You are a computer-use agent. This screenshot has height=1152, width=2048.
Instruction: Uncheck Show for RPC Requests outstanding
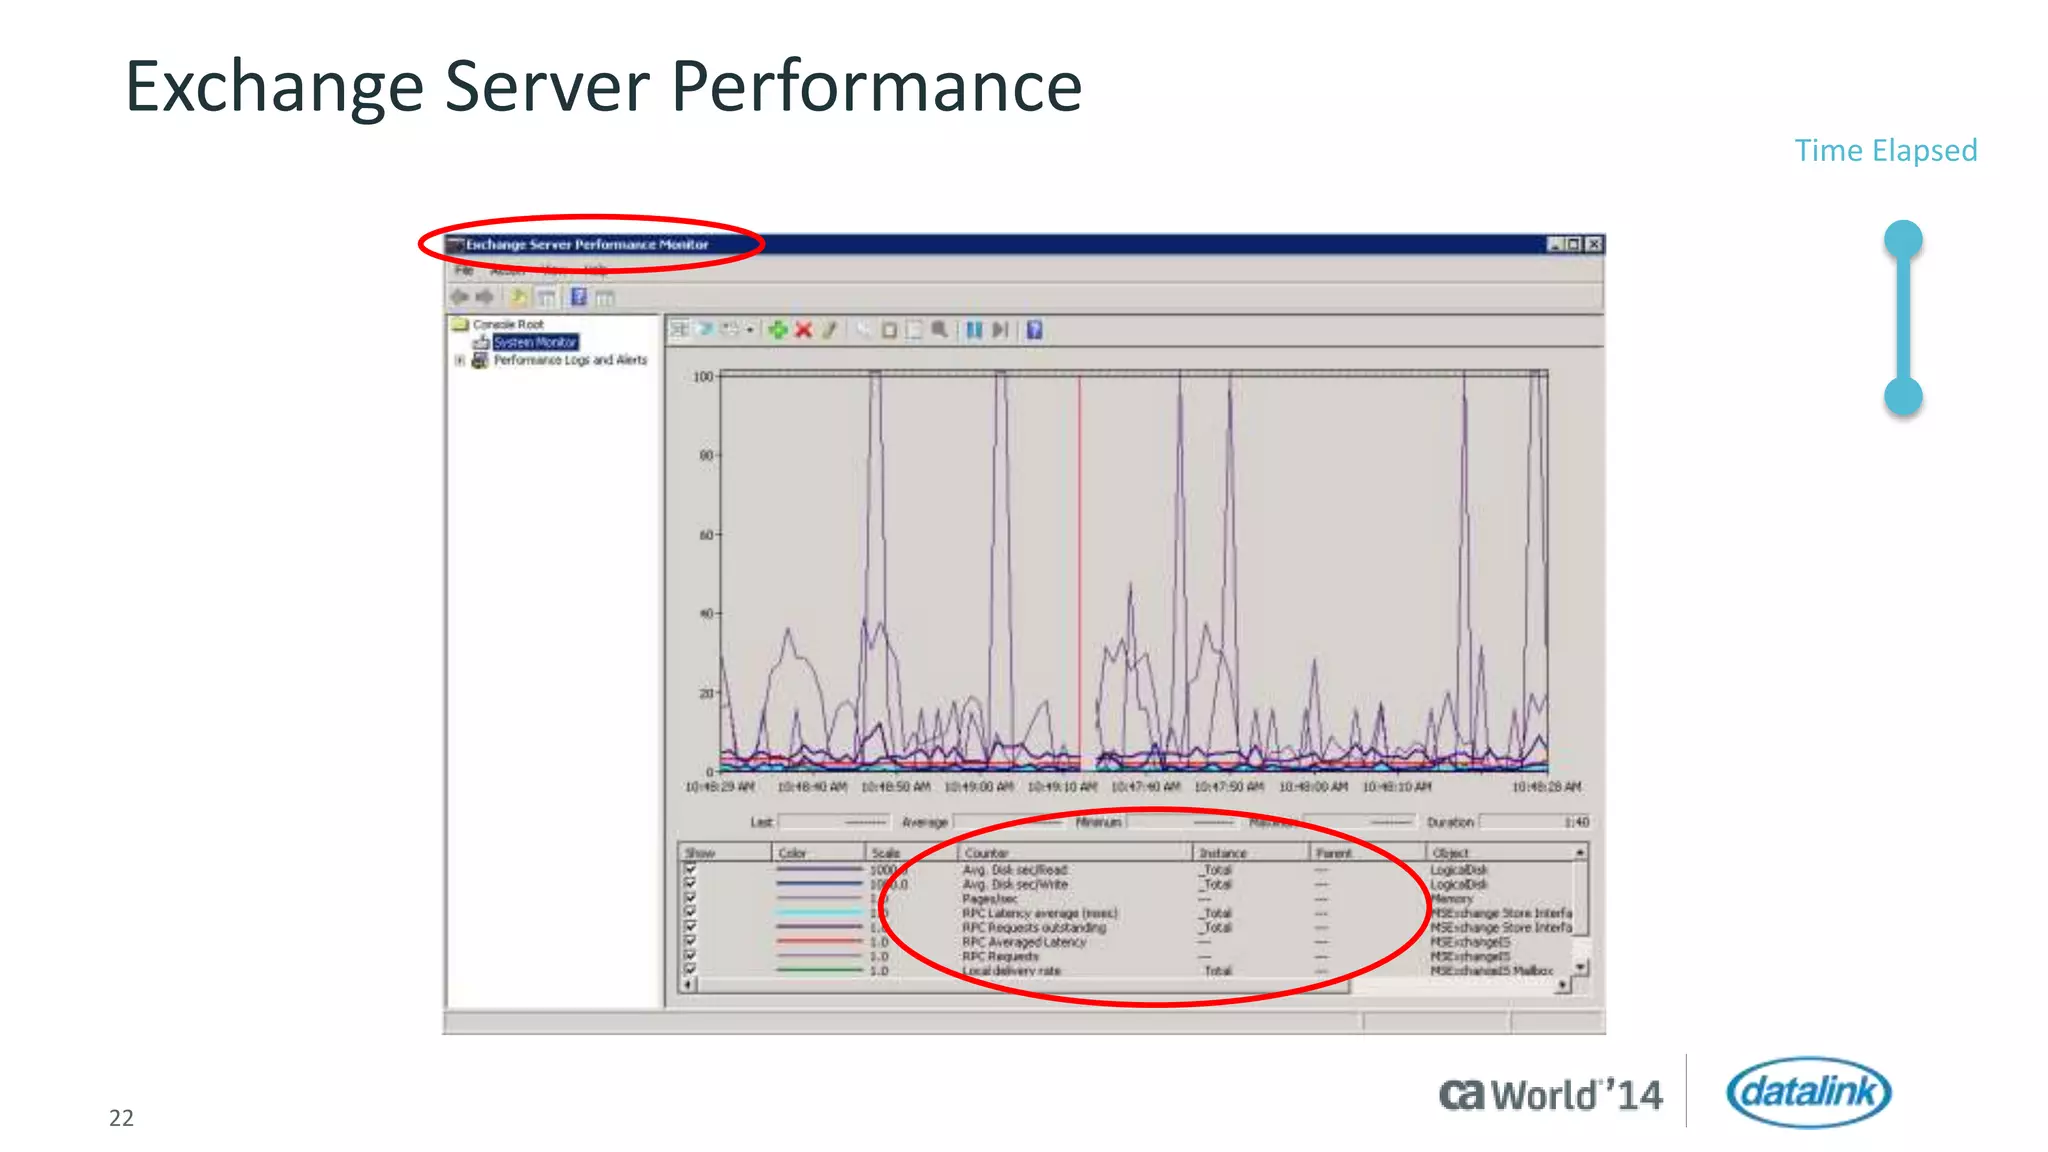click(x=690, y=926)
